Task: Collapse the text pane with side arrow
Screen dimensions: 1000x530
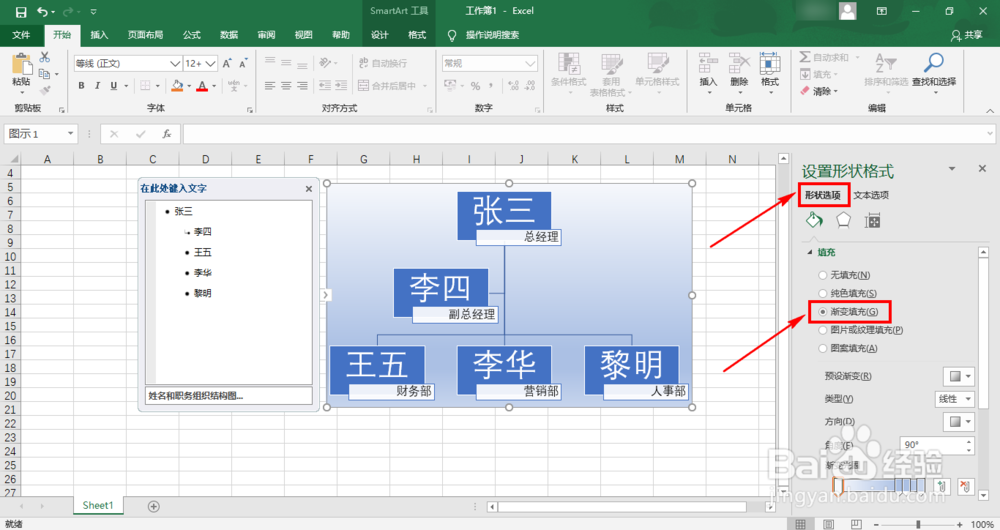Action: point(326,295)
